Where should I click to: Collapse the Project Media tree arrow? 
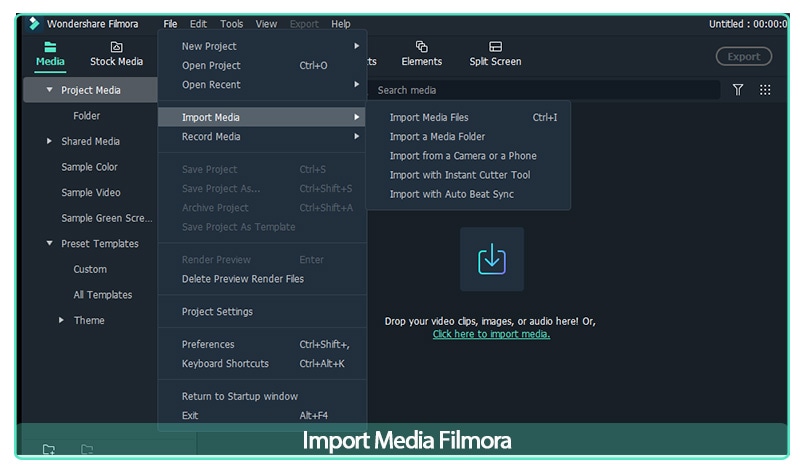point(49,90)
